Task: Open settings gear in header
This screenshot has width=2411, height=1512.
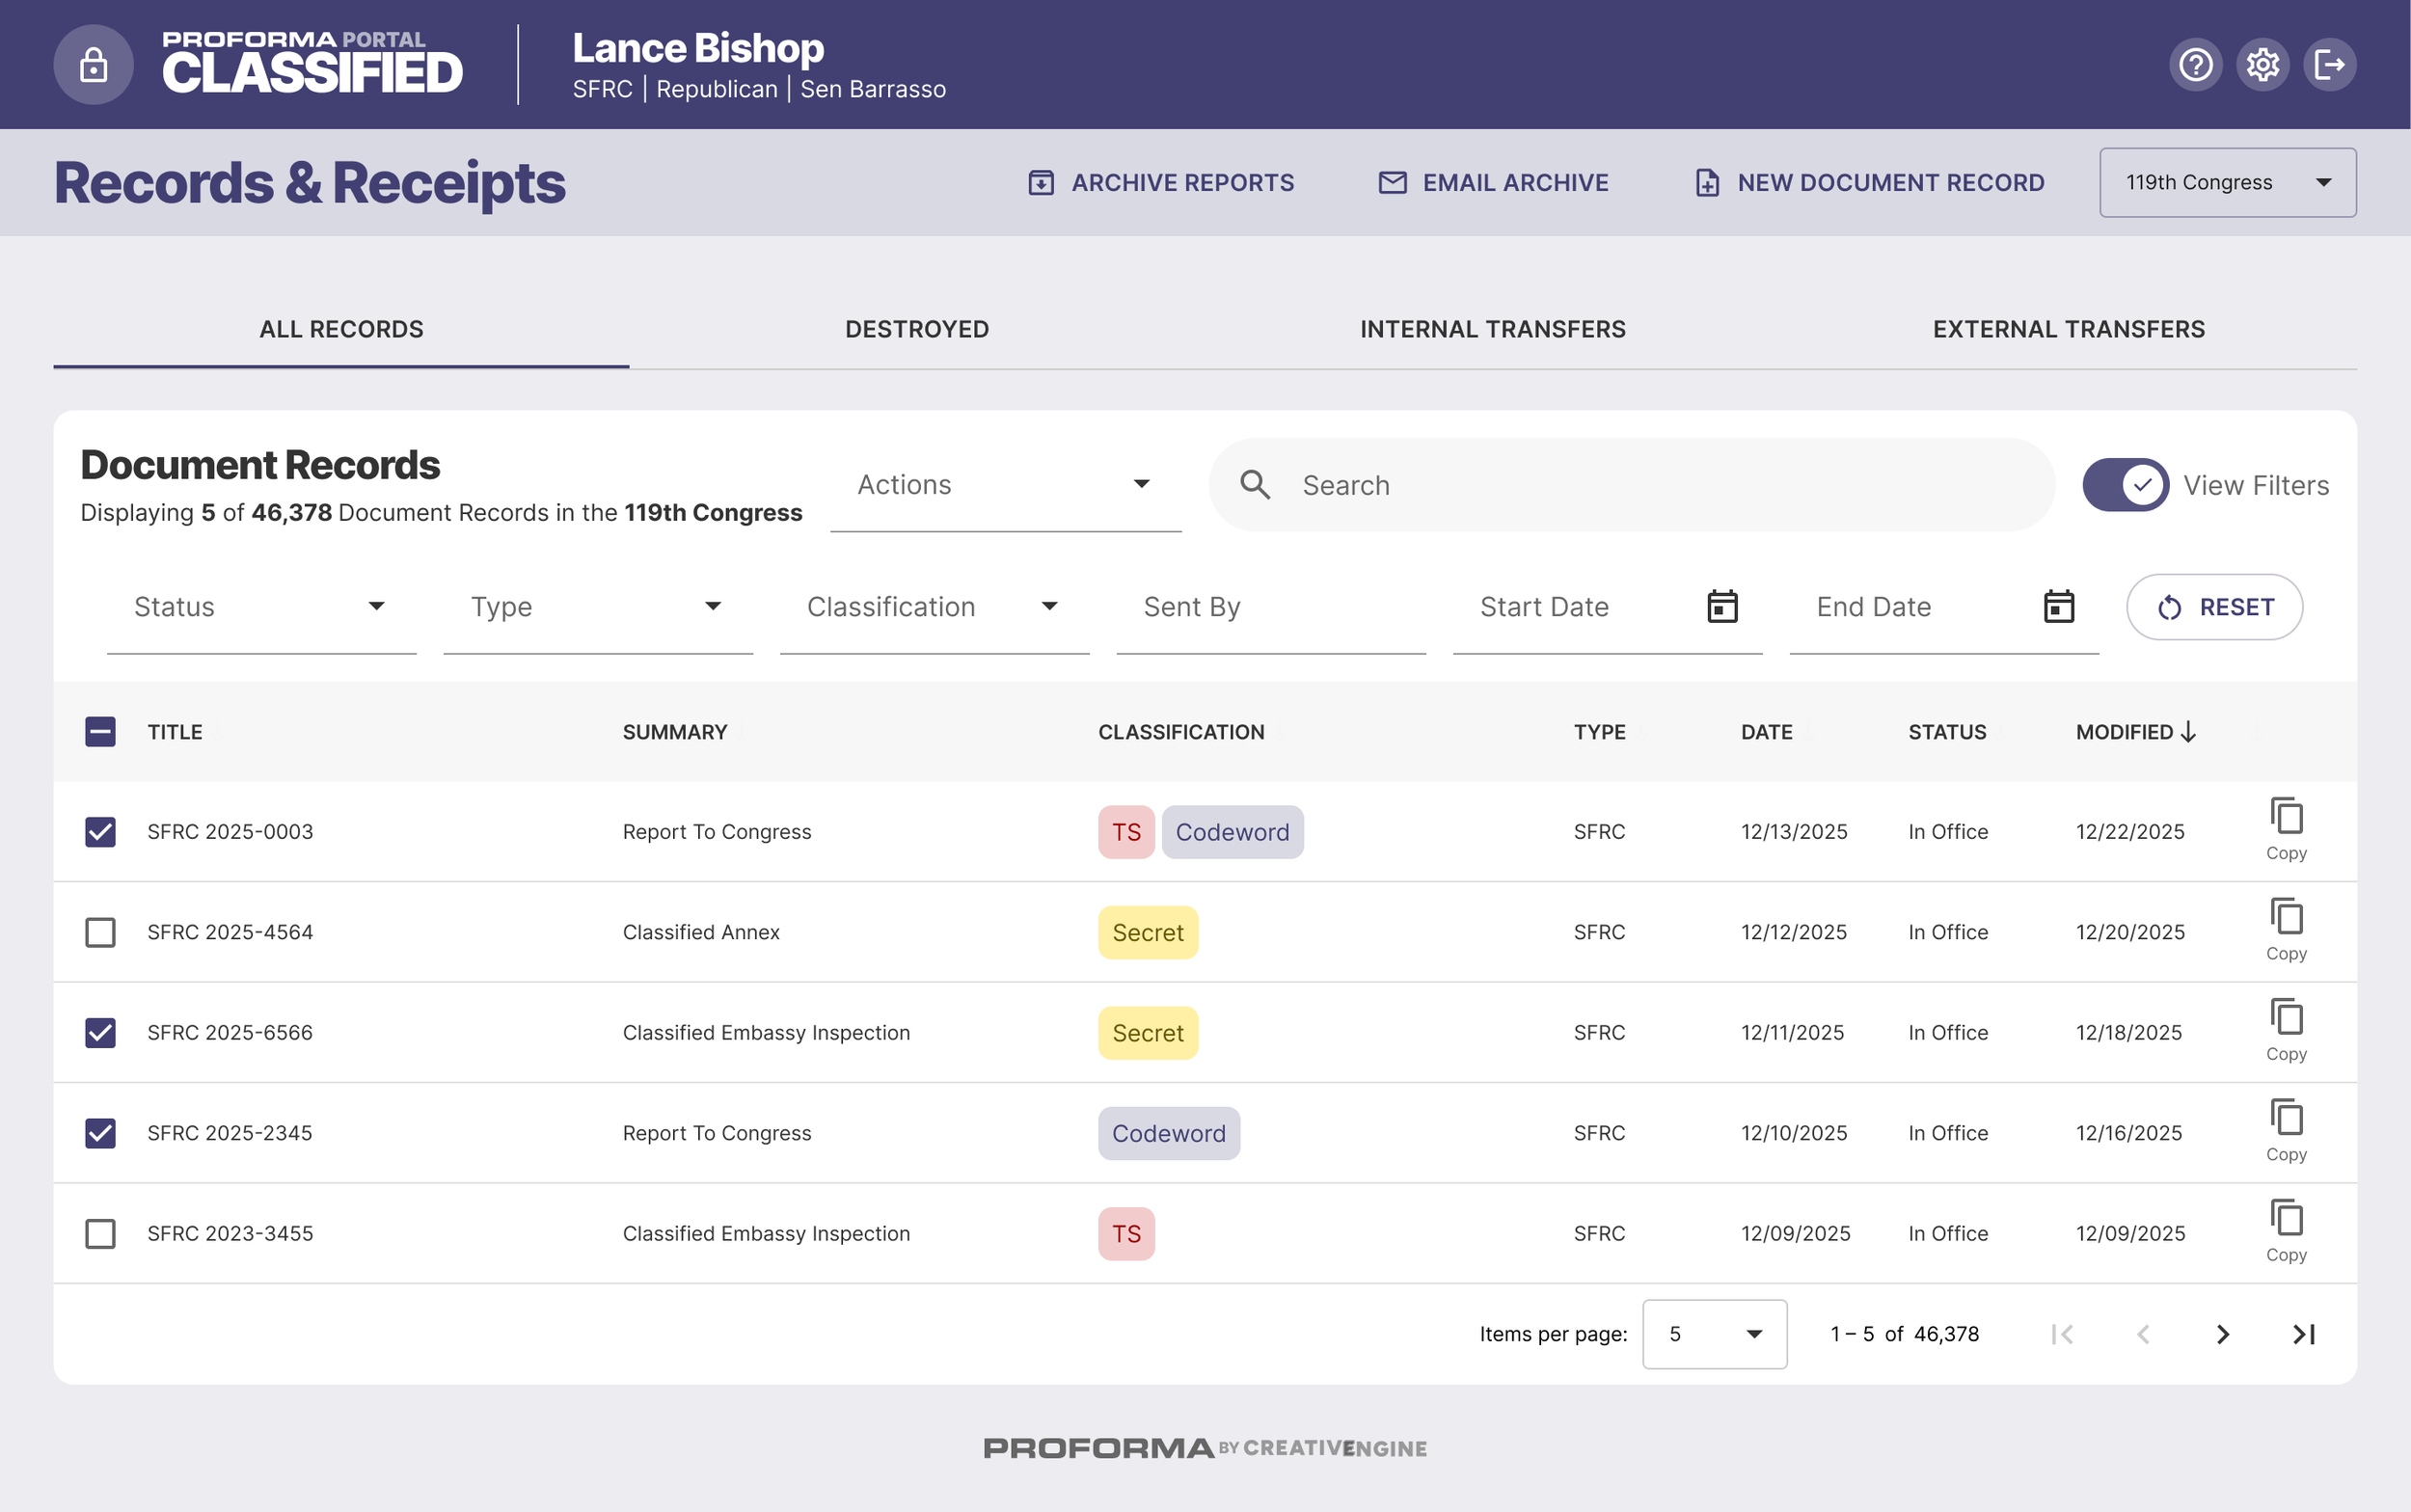Action: click(x=2262, y=65)
